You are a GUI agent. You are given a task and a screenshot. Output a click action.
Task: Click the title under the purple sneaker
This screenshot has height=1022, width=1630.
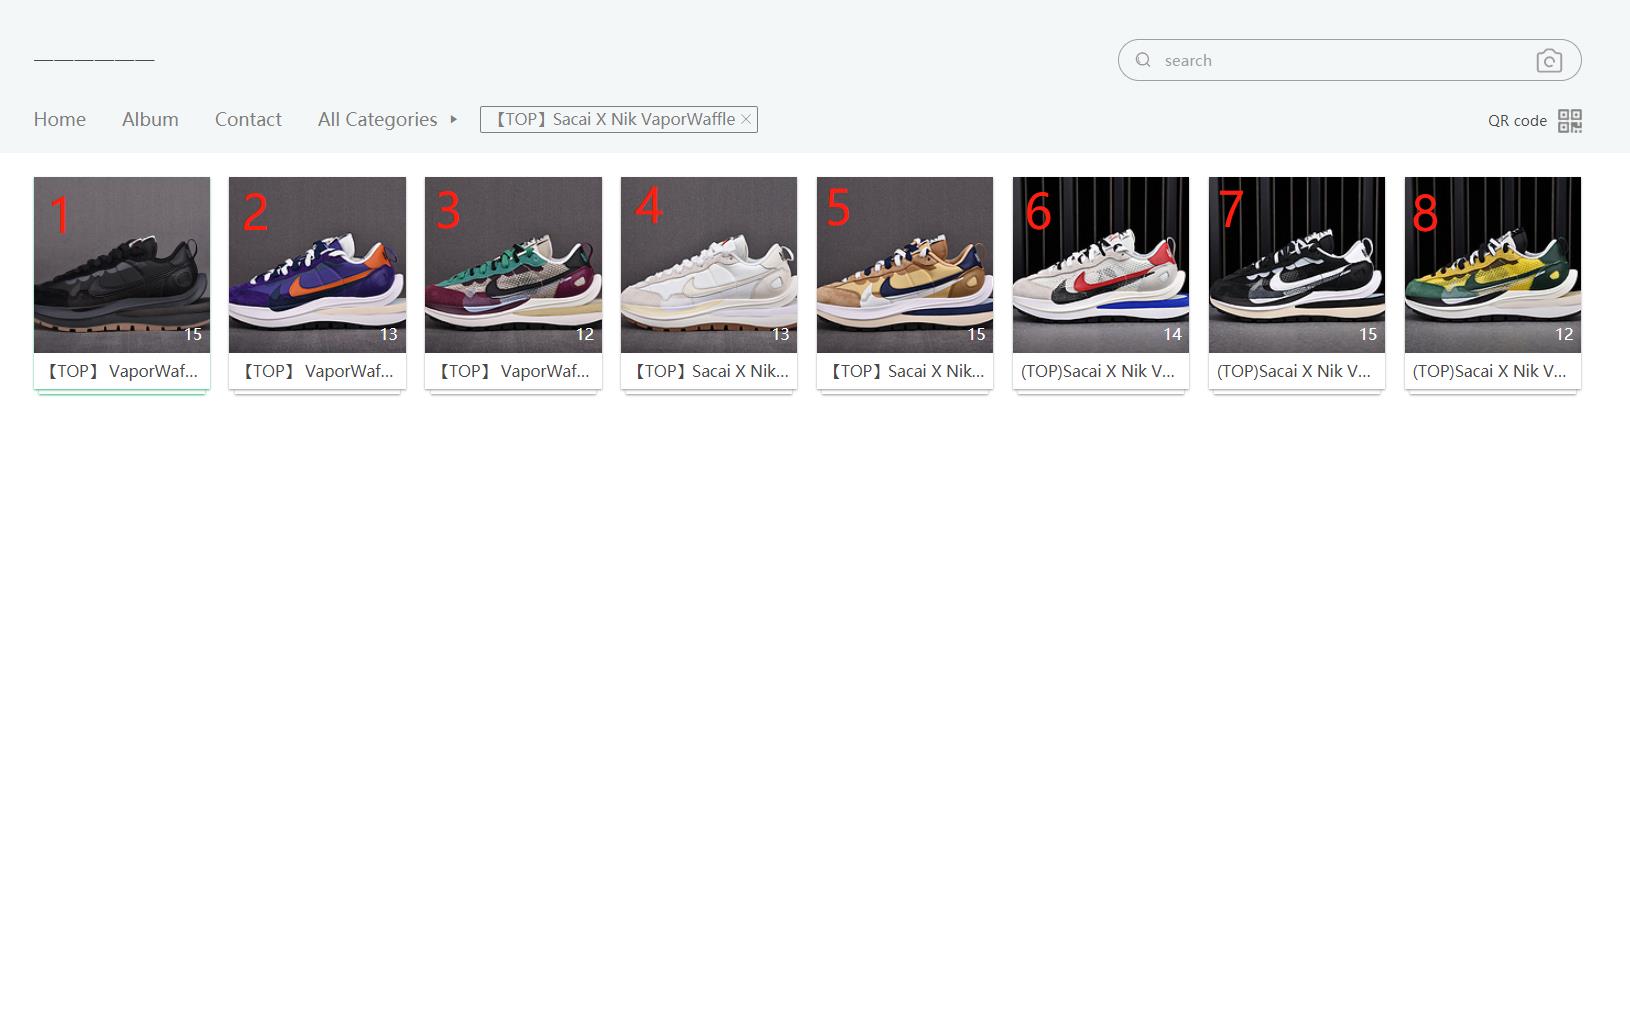click(317, 371)
